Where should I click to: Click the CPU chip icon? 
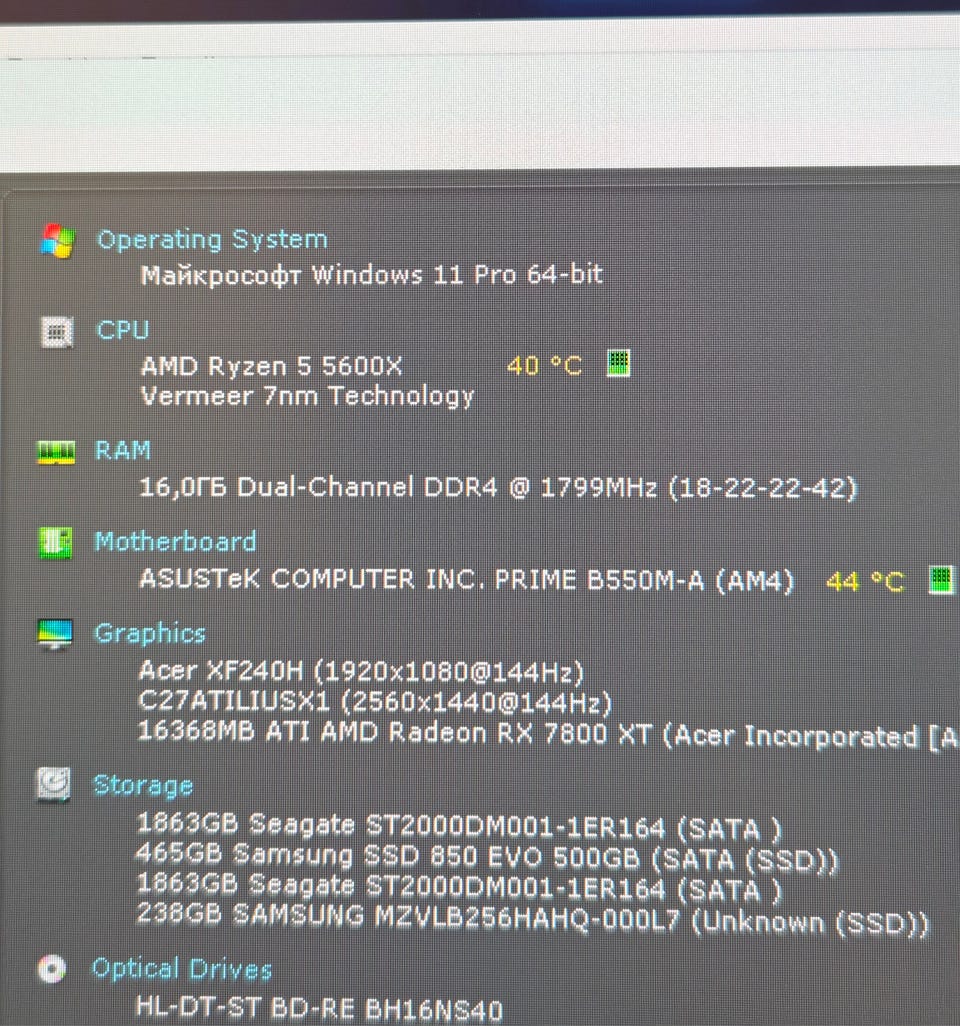point(57,332)
